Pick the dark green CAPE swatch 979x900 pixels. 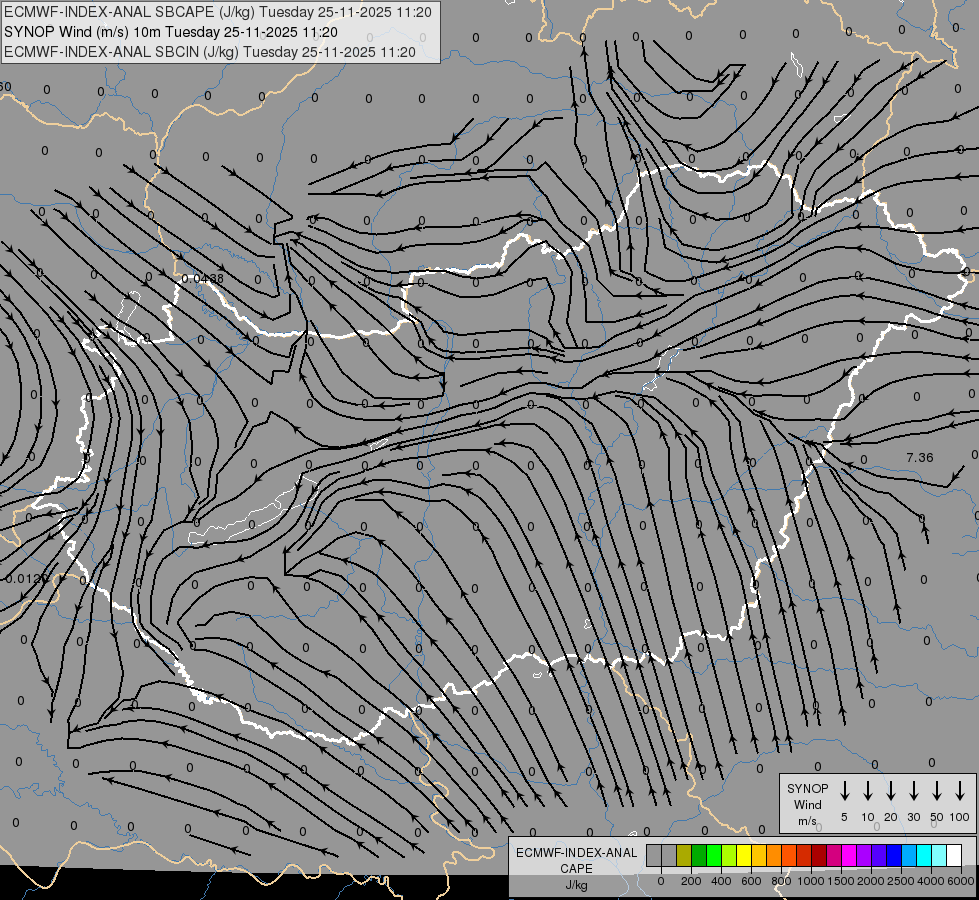699,856
